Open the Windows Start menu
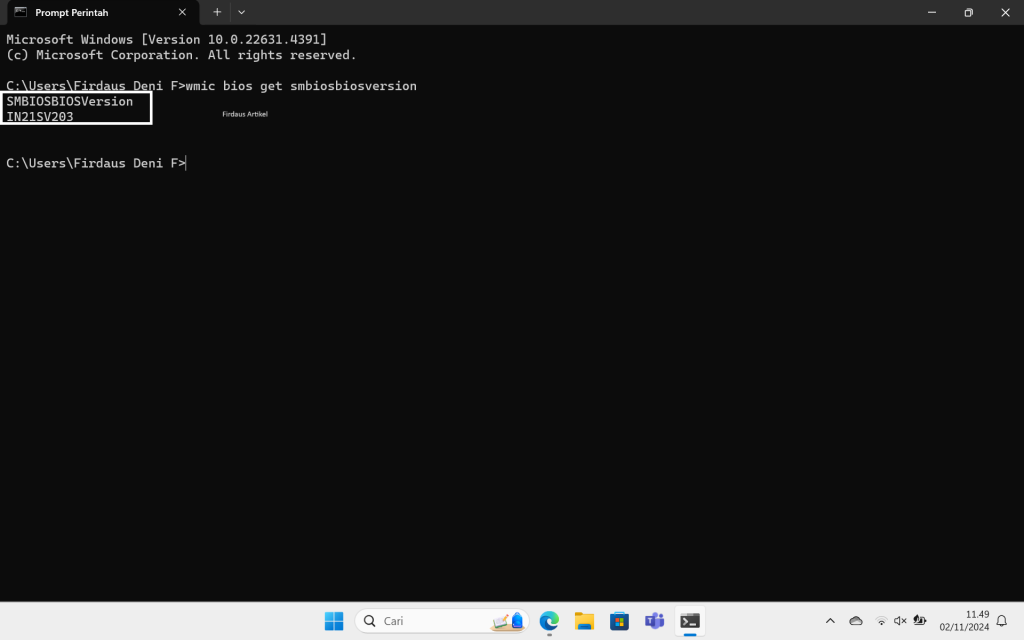1024x640 pixels. [x=334, y=621]
